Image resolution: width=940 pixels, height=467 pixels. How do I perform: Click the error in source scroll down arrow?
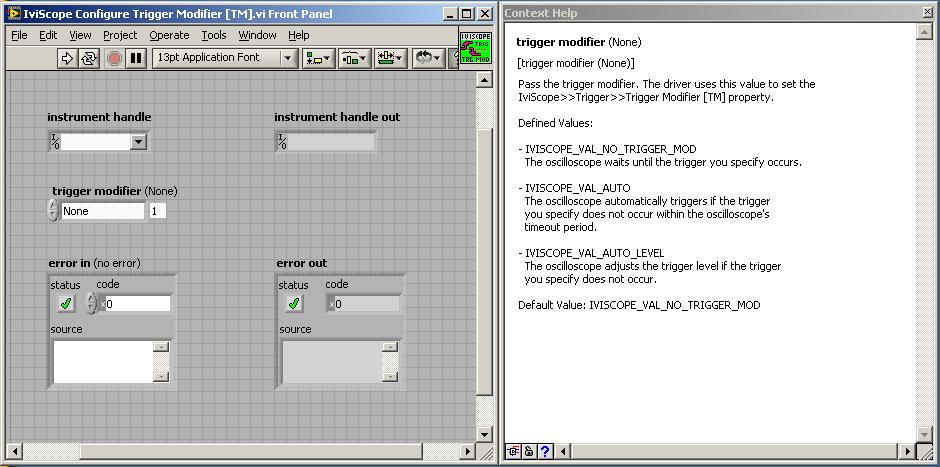tap(161, 377)
